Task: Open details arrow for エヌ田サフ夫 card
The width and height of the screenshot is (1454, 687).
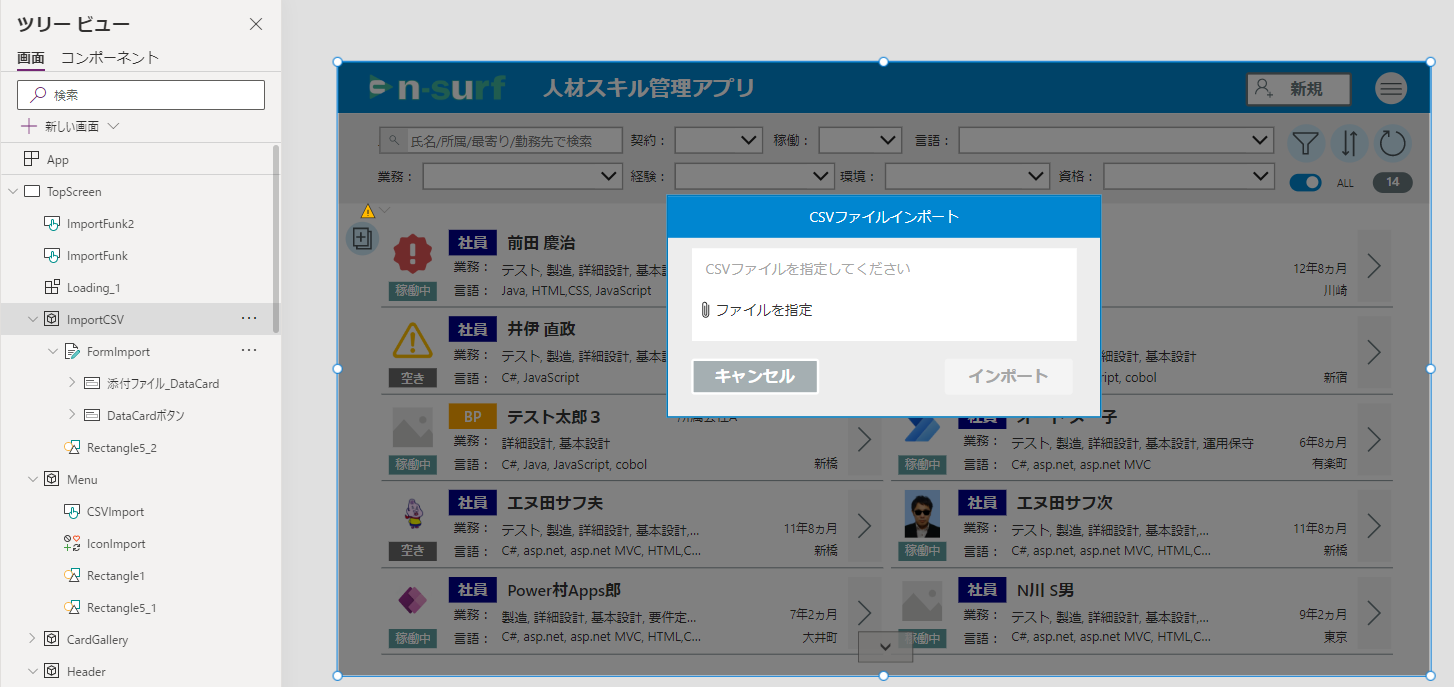Action: tap(864, 525)
